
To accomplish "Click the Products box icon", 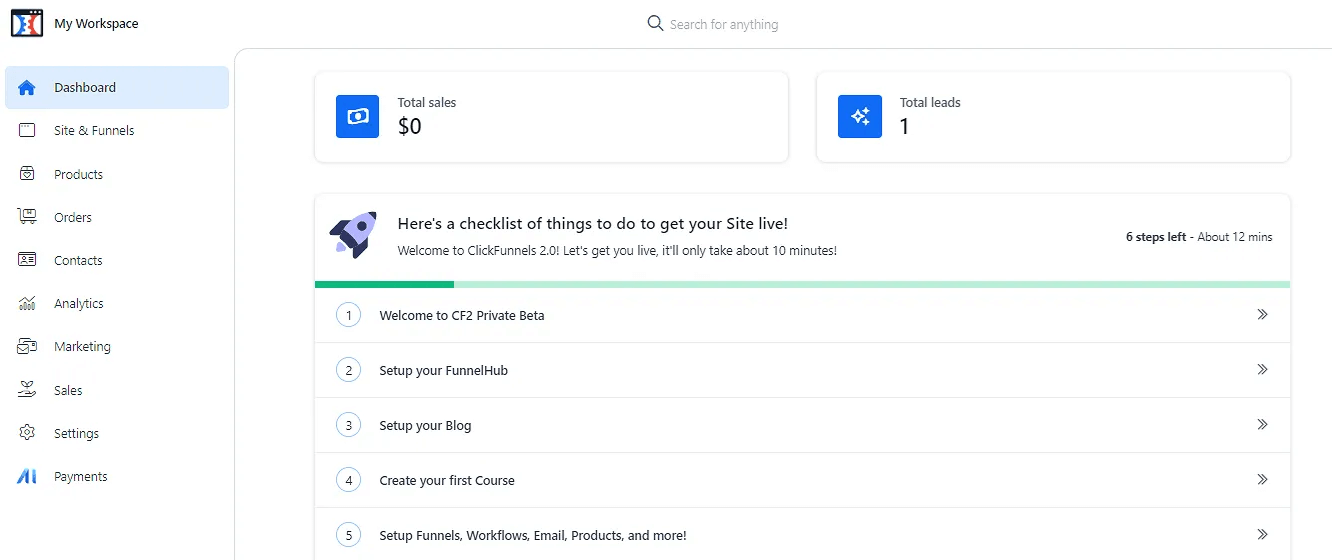I will [x=27, y=174].
